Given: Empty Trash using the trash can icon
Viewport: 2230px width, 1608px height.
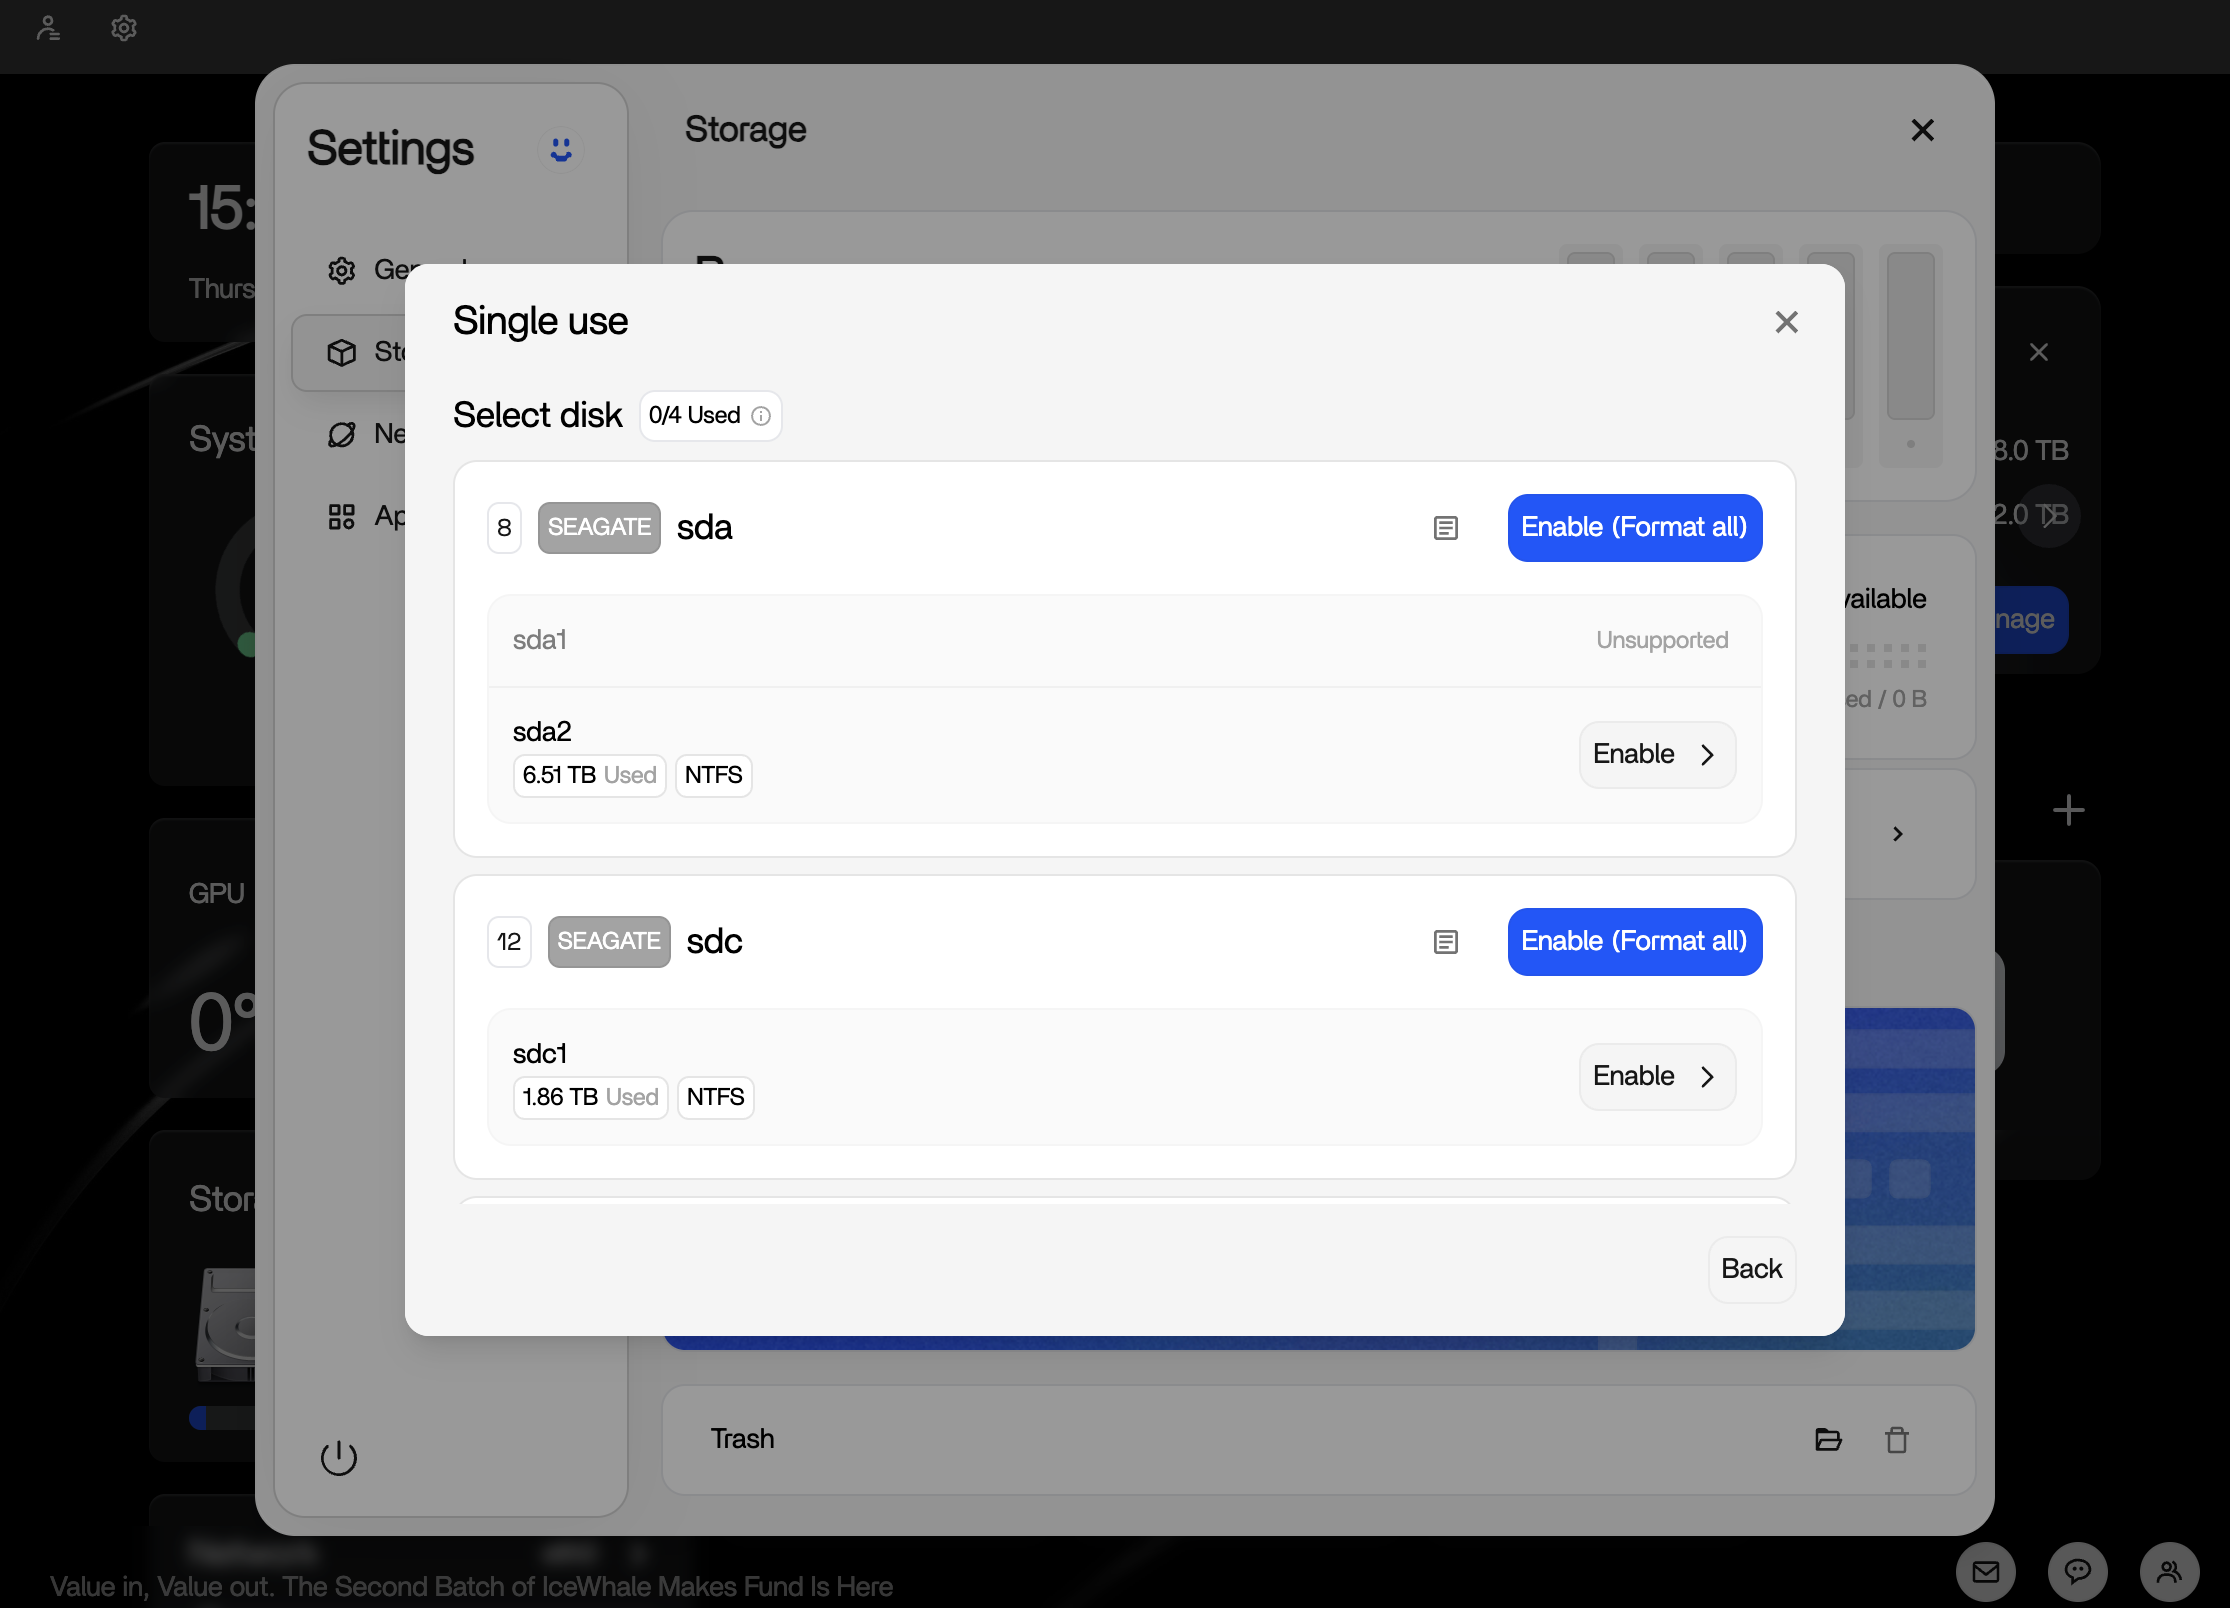Looking at the screenshot, I should [1897, 1440].
